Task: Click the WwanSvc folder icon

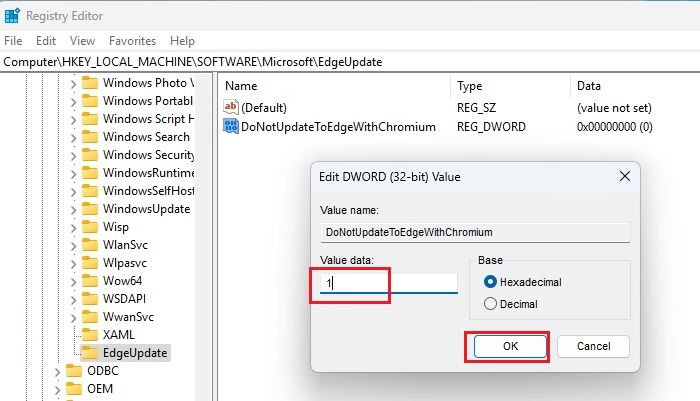Action: click(x=90, y=317)
